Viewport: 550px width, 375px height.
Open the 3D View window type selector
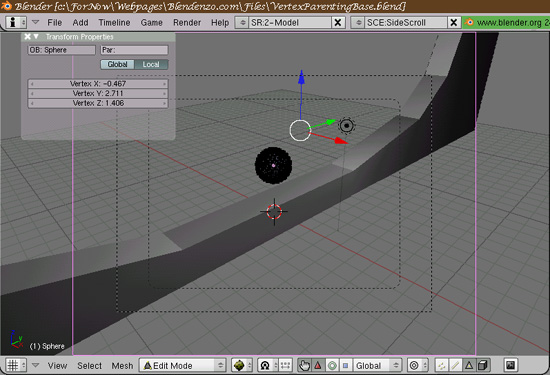coord(16,366)
